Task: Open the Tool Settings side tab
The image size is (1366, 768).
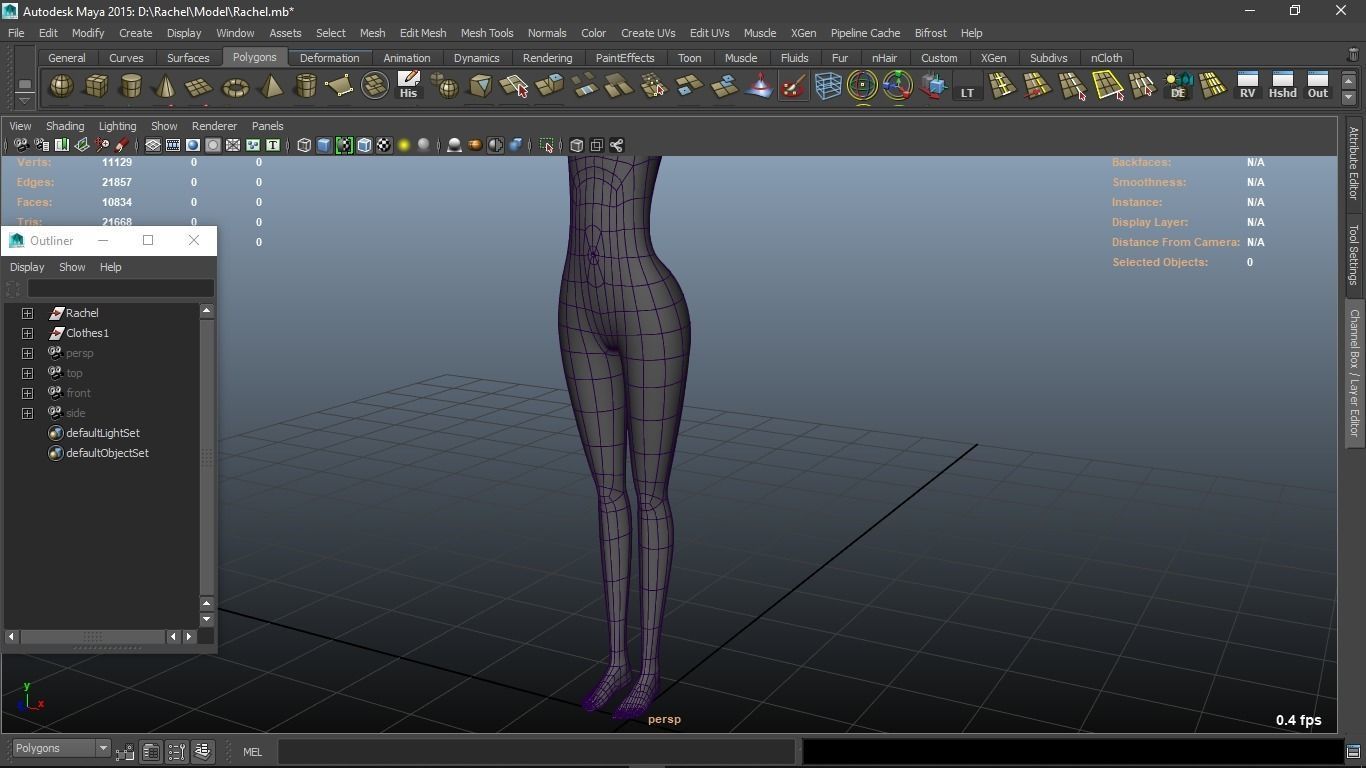Action: click(x=1354, y=254)
